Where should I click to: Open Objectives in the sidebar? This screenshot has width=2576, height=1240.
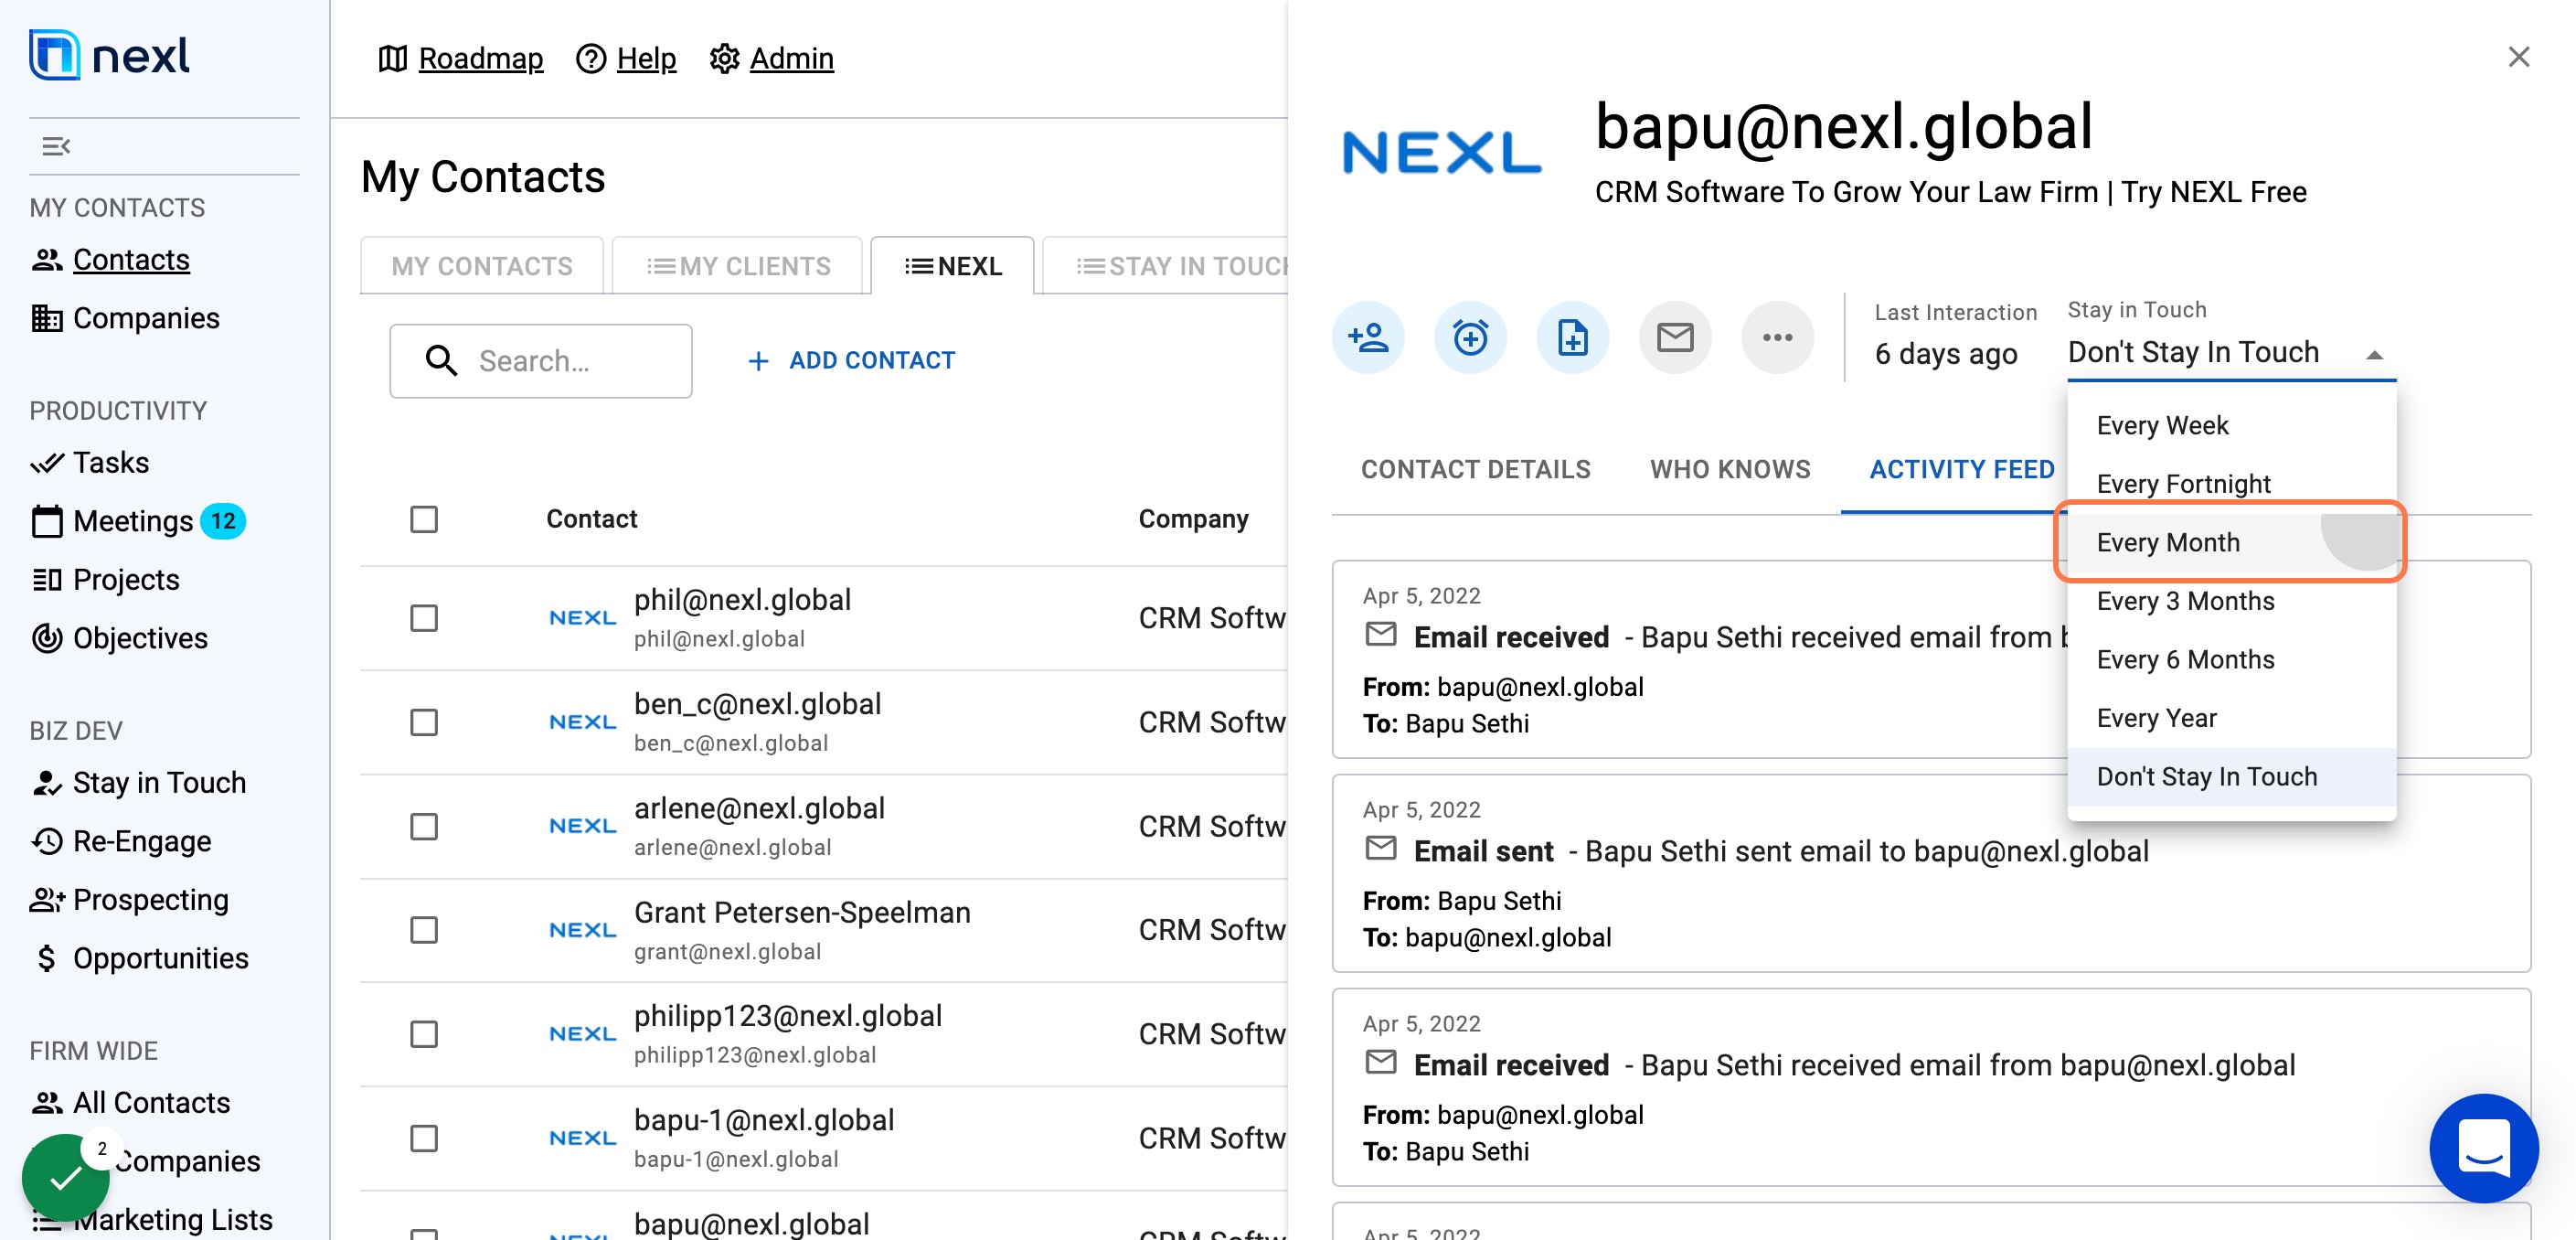(119, 638)
